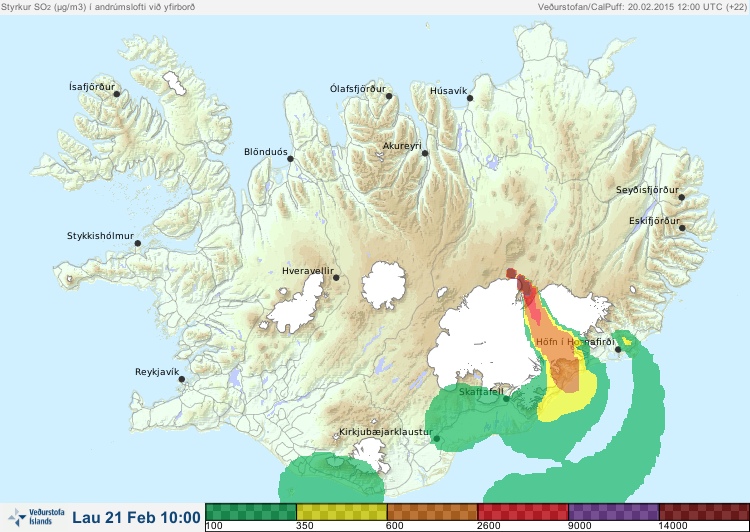
Task: Click the Veðurstofa Íslands logo
Action: [36, 517]
